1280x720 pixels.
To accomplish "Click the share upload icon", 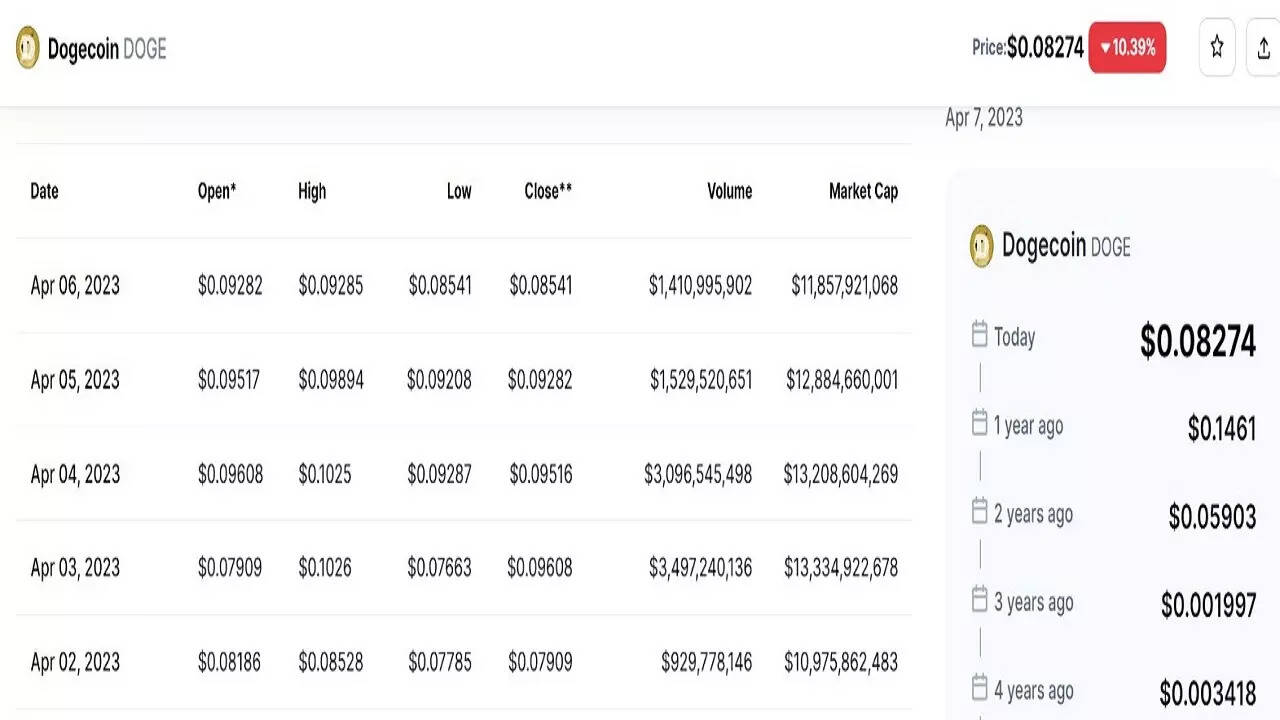I will click(x=1264, y=47).
